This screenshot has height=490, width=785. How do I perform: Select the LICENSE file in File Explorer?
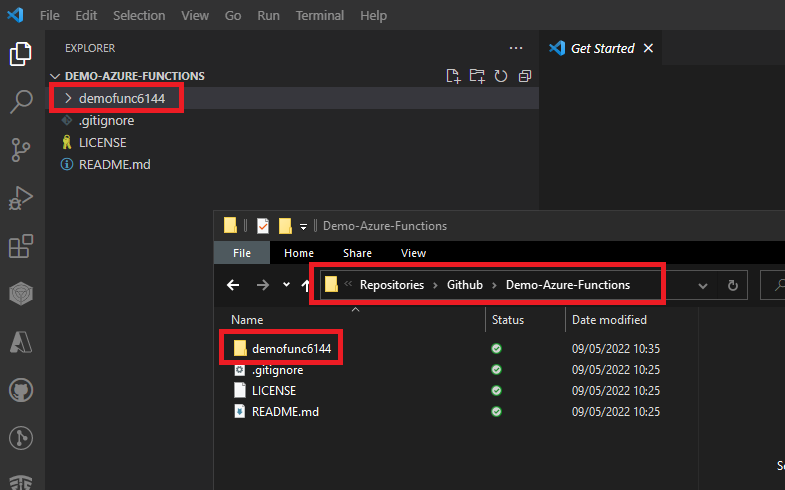click(x=273, y=390)
